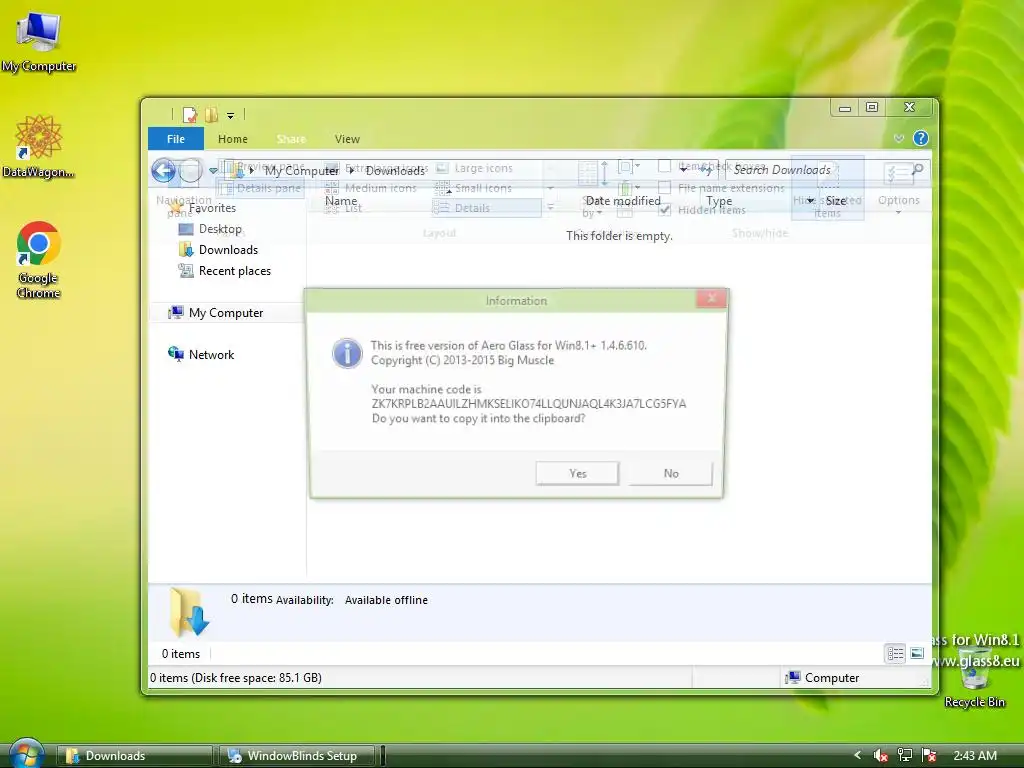Toggle the Details pane ribbon button
This screenshot has height=768, width=1024.
(x=260, y=188)
